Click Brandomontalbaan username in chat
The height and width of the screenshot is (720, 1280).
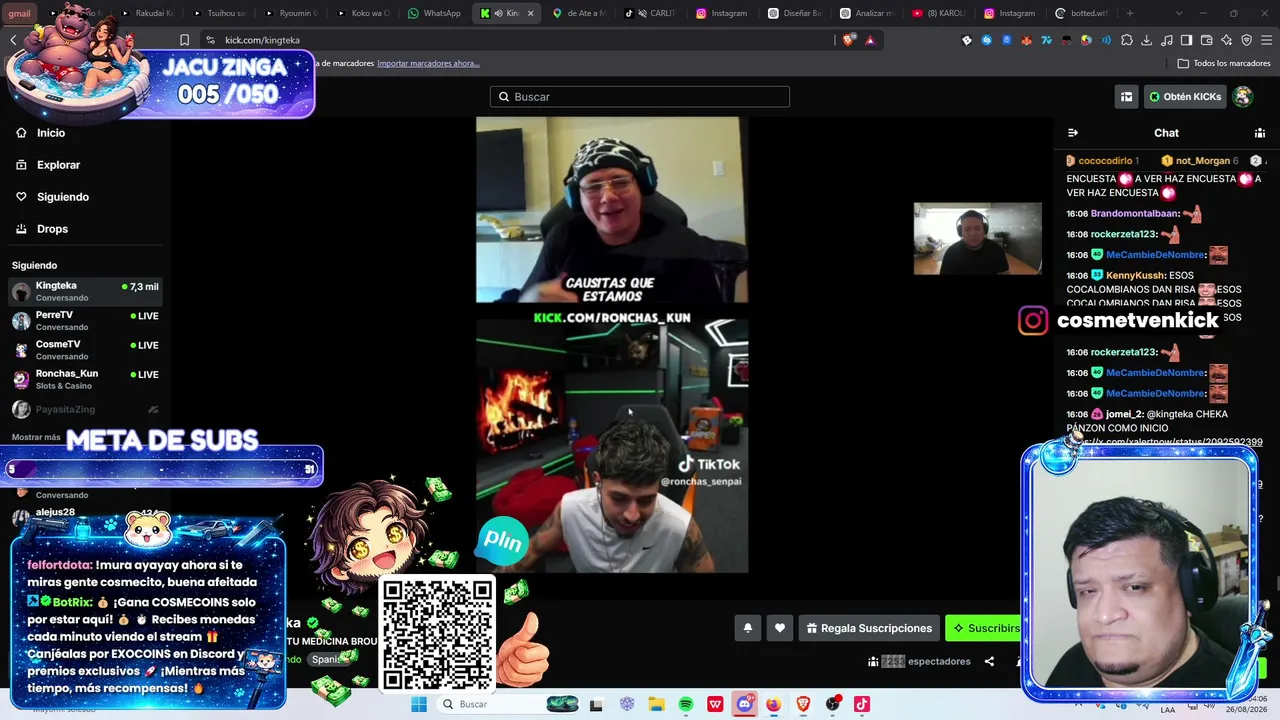click(1134, 214)
